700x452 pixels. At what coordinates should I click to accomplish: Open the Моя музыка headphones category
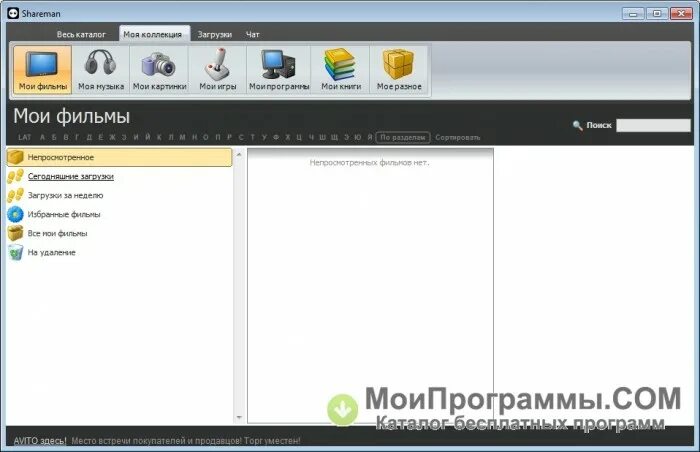101,70
